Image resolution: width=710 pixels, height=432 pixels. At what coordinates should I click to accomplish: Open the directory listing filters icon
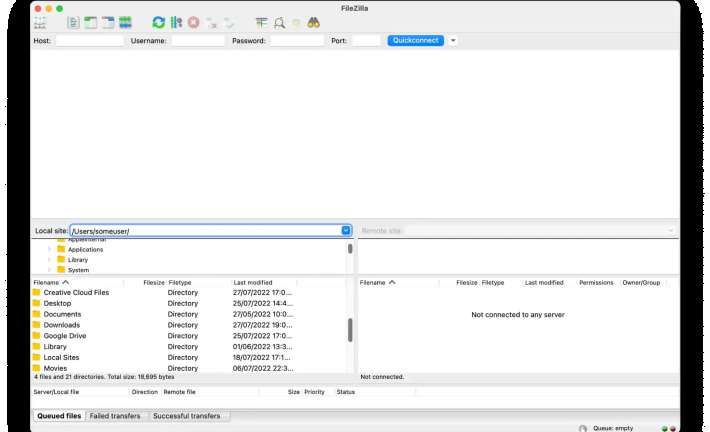click(x=261, y=23)
